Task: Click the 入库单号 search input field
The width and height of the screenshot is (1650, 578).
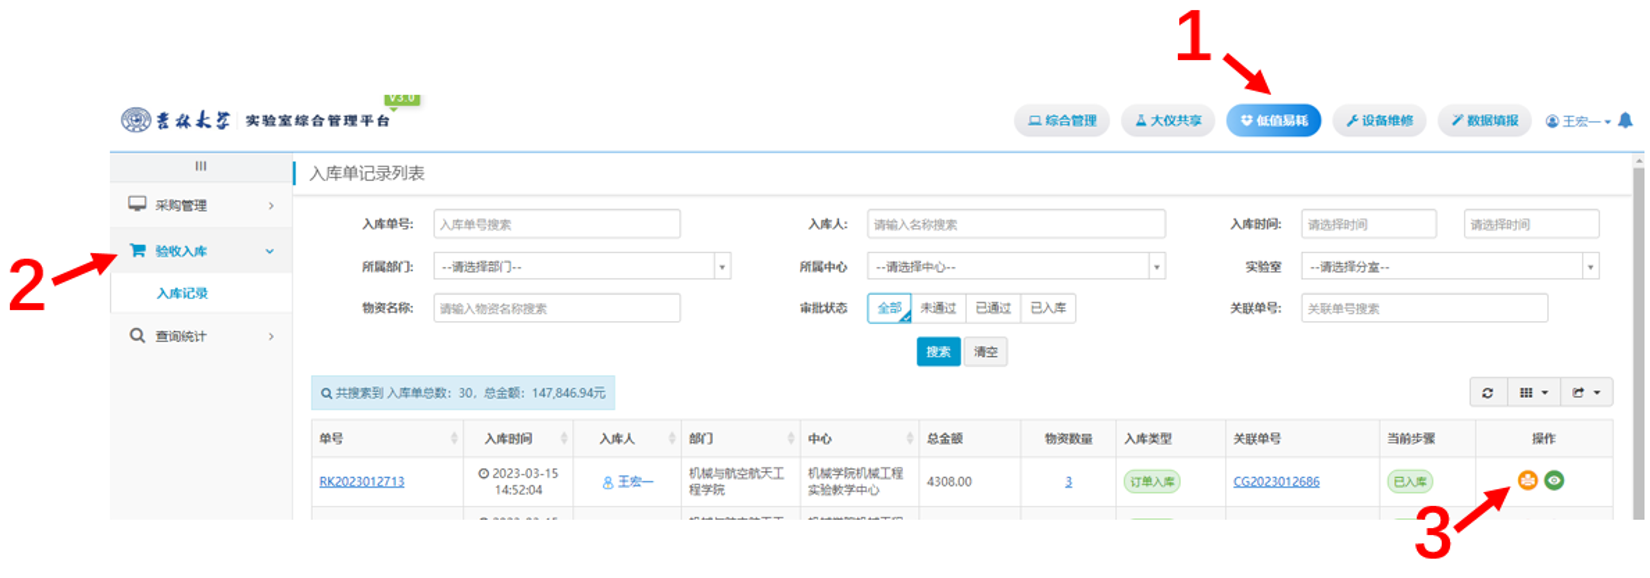Action: click(557, 224)
